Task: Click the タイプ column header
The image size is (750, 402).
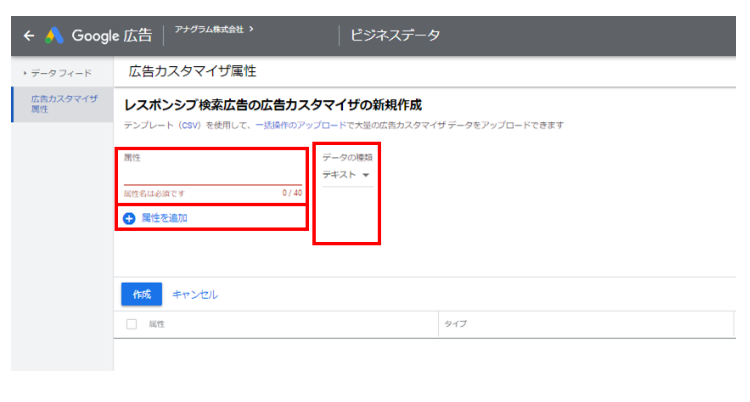Action: [457, 324]
